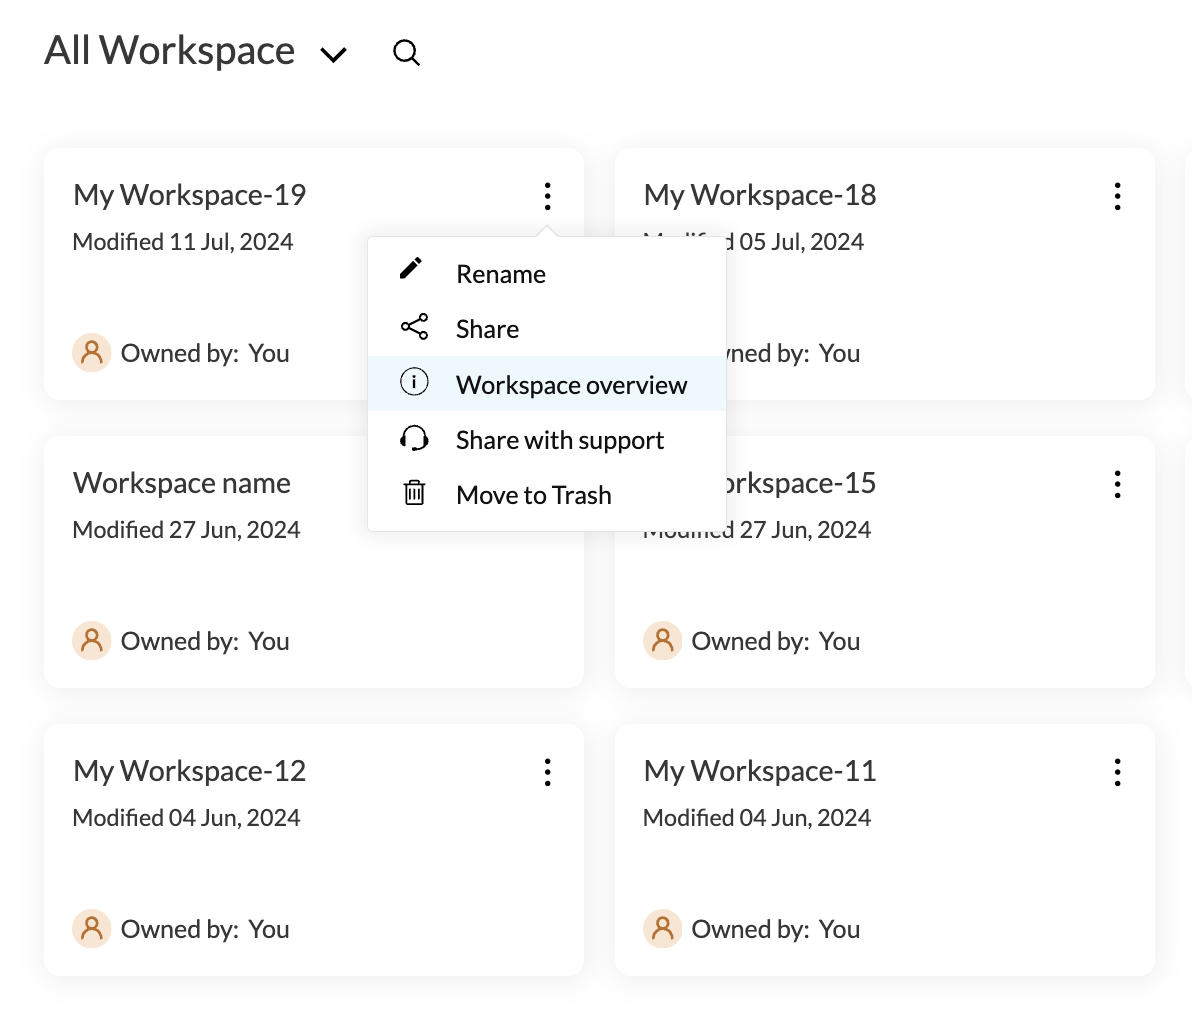Expand the All Workspace dropdown chevron
Viewport: 1192px width, 1024px height.
[x=333, y=55]
